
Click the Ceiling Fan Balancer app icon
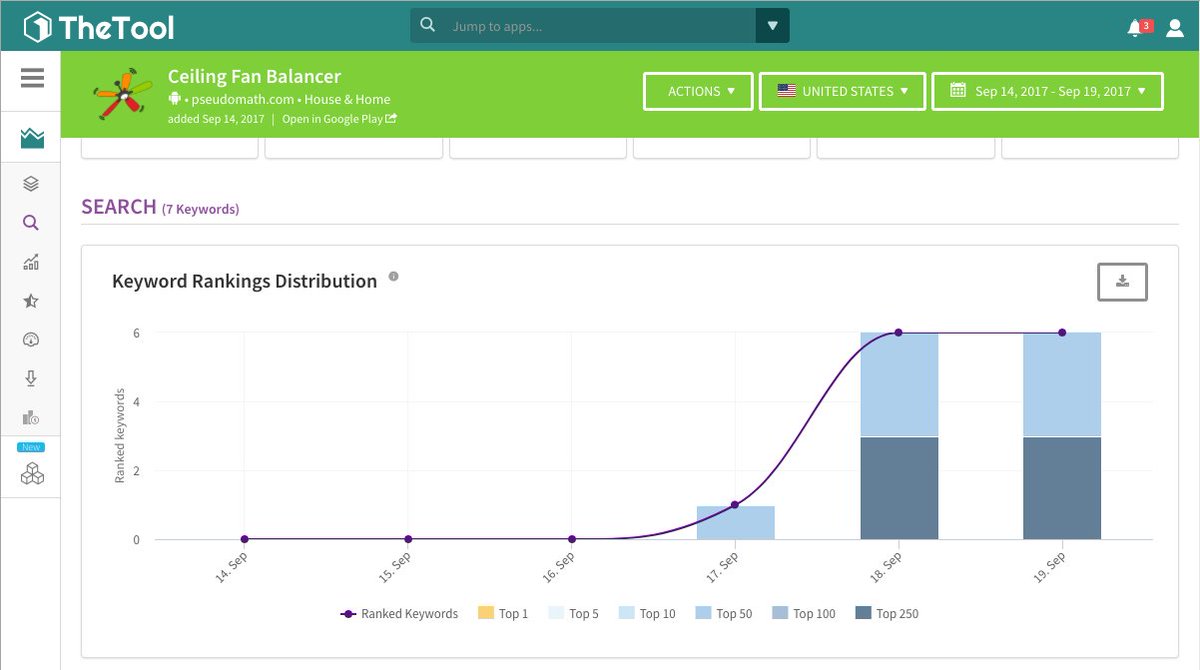124,95
